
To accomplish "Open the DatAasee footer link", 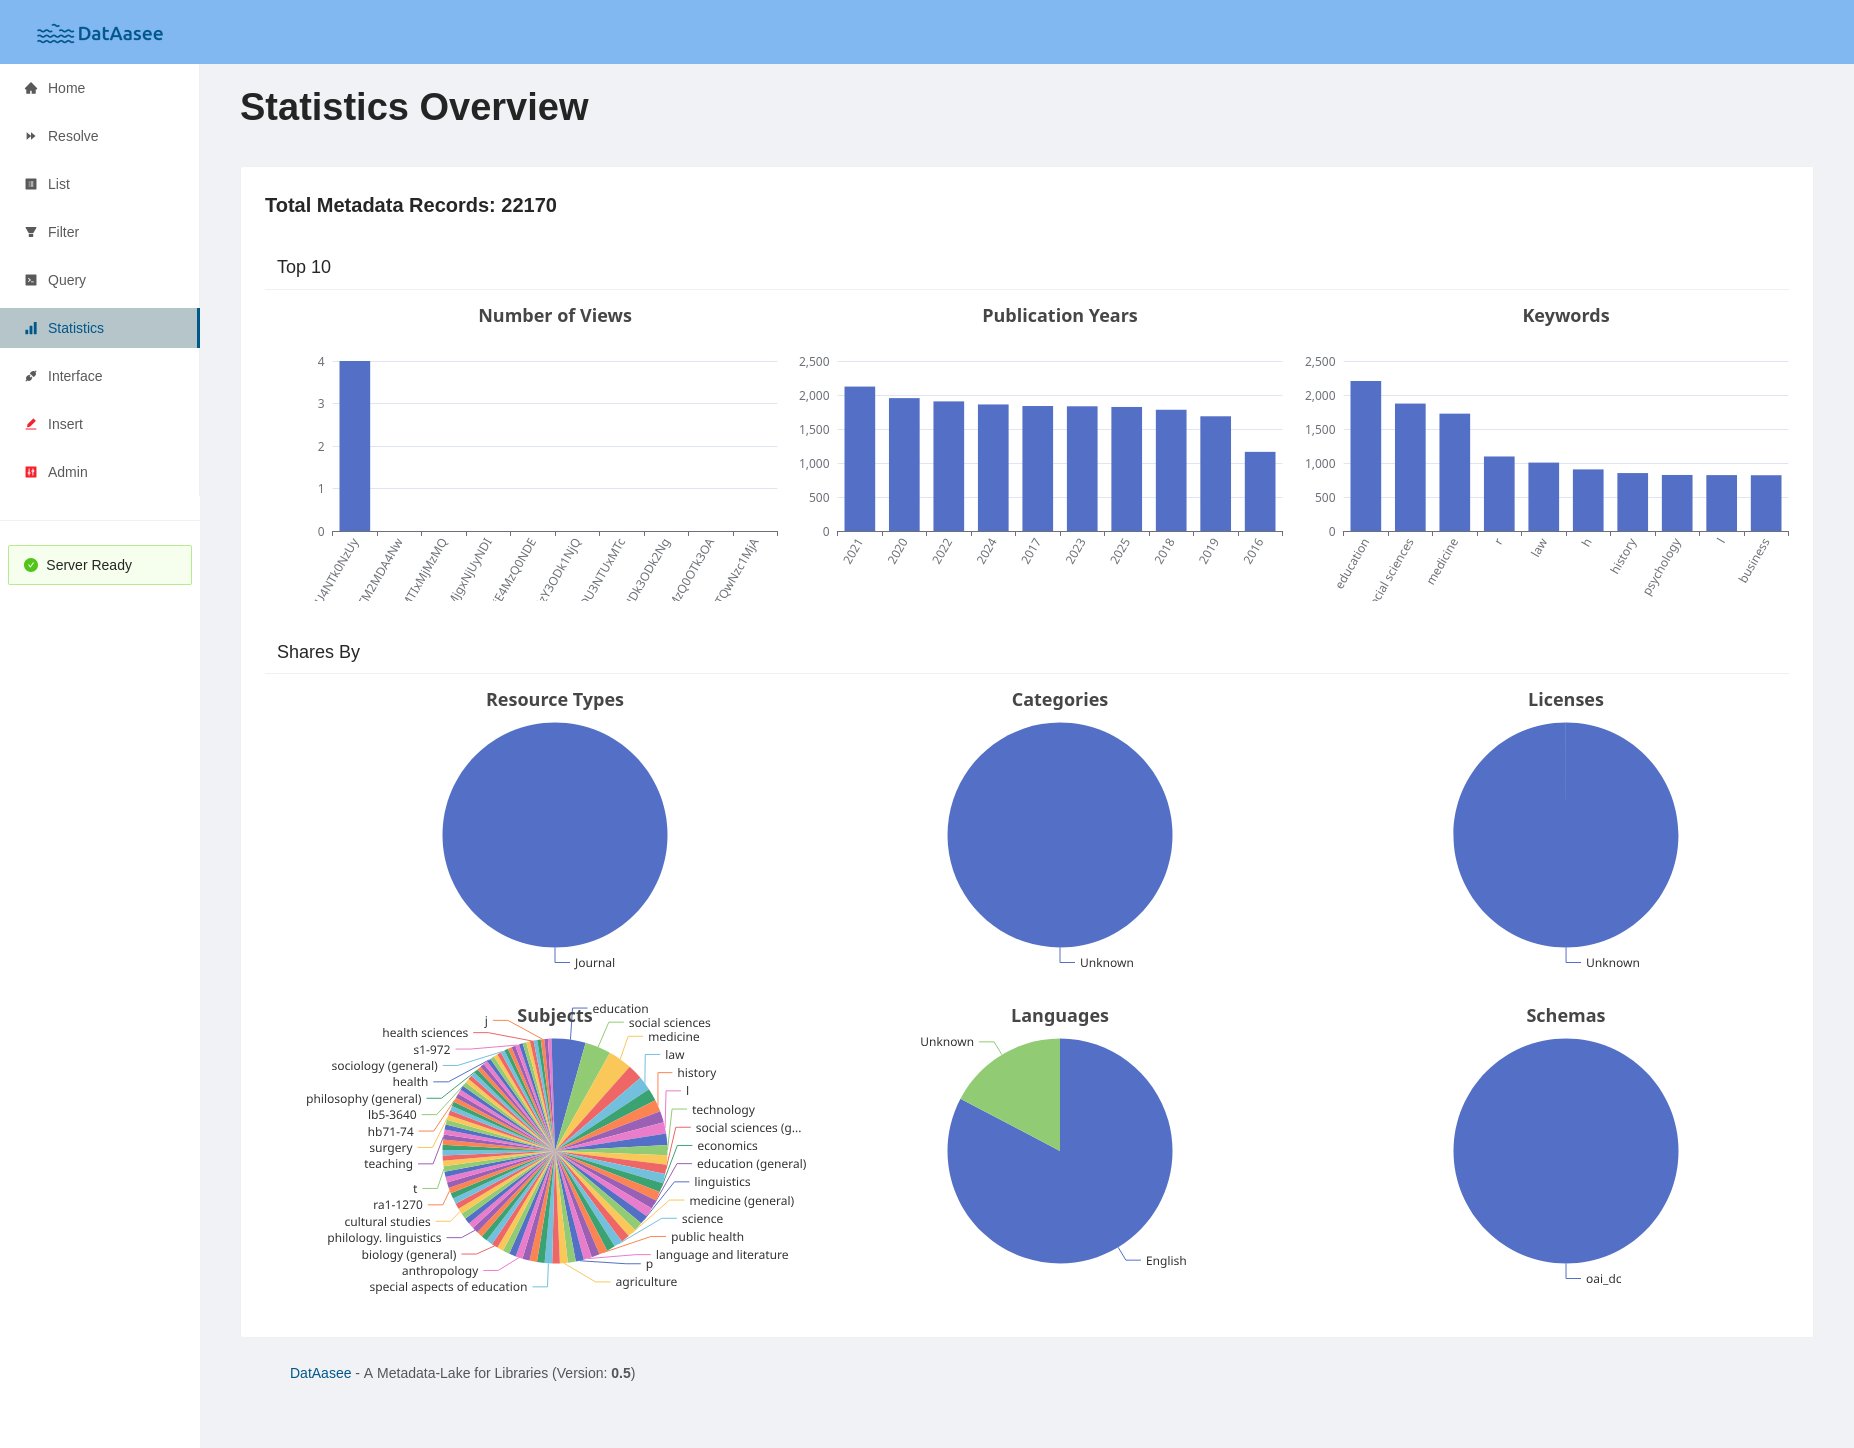I will (319, 1373).
